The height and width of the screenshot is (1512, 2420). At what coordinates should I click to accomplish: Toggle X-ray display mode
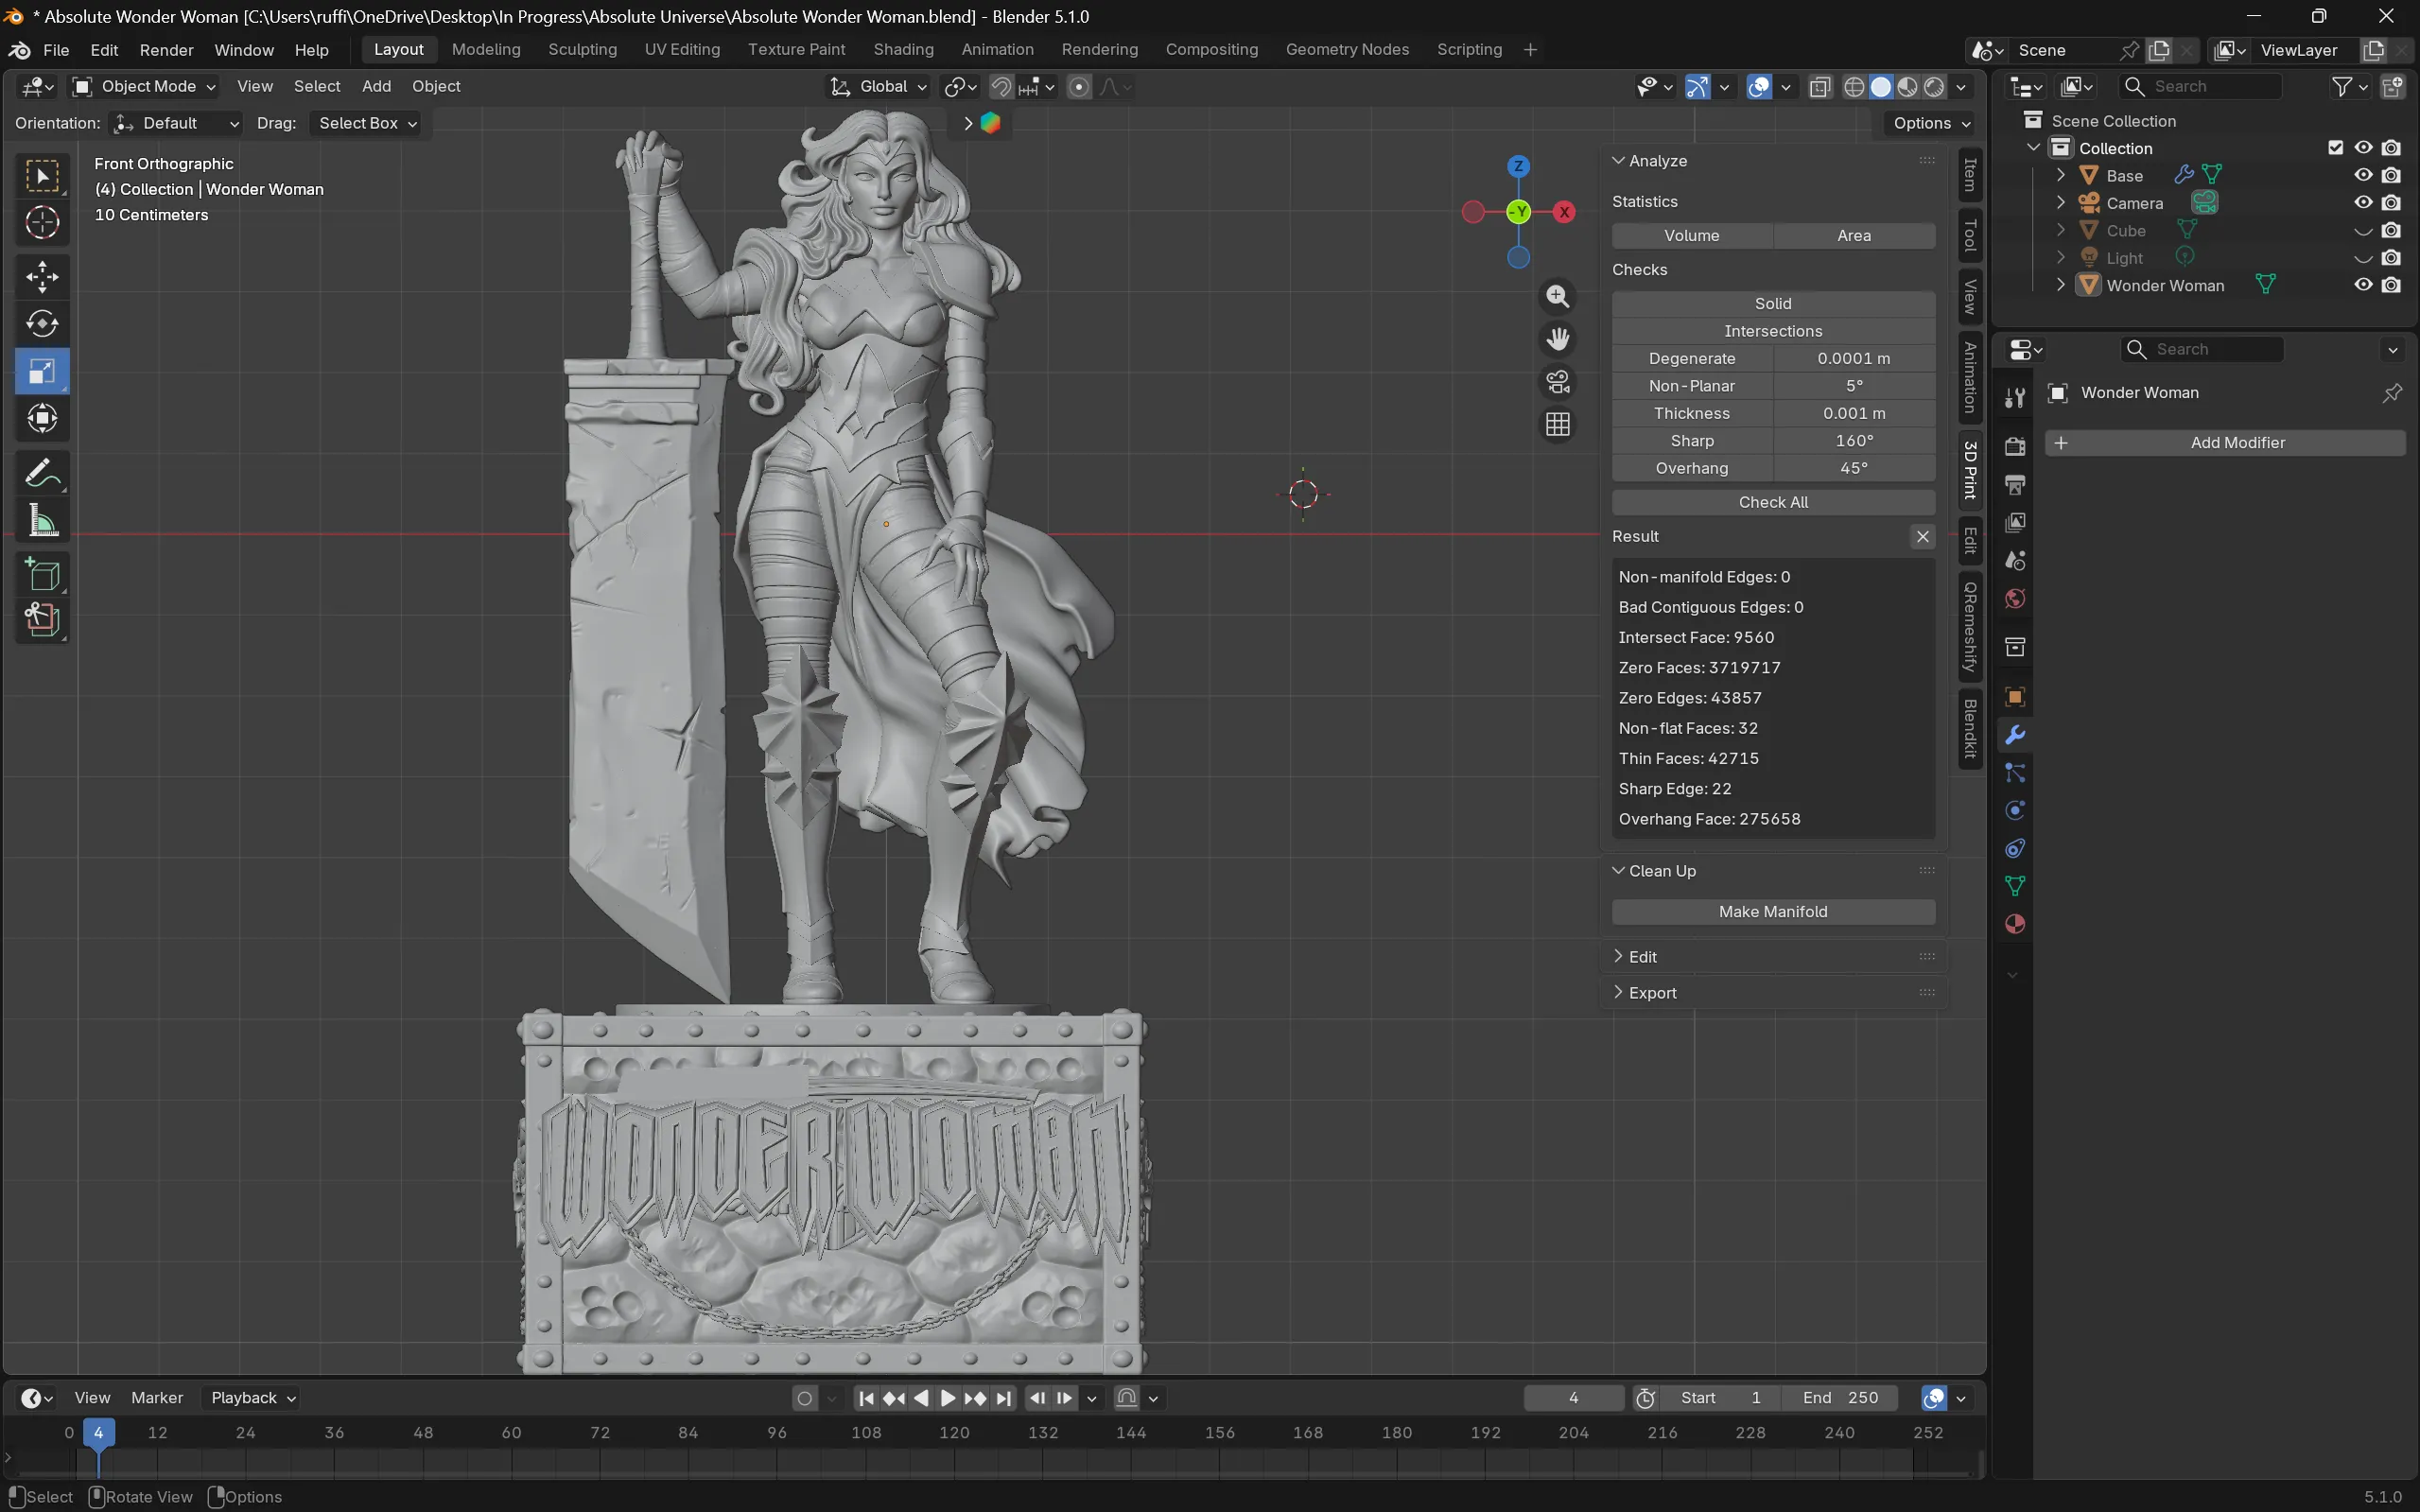coord(1820,87)
